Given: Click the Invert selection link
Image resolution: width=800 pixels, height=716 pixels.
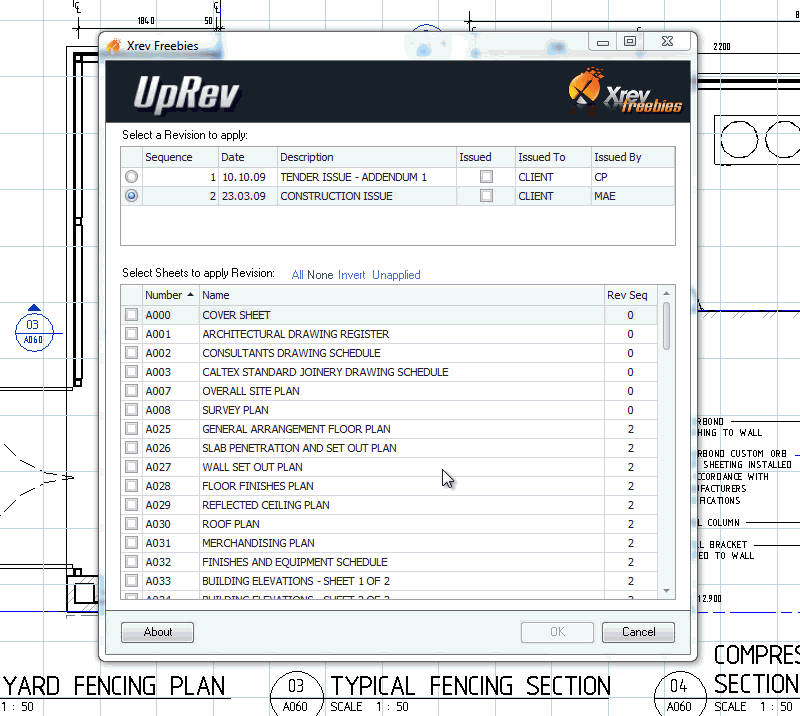Looking at the screenshot, I should 351,275.
